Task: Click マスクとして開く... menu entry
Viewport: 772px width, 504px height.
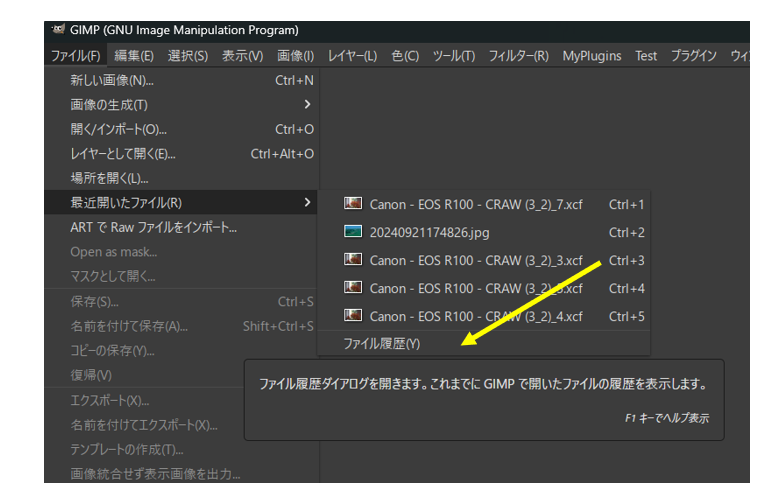Action: click(x=182, y=276)
